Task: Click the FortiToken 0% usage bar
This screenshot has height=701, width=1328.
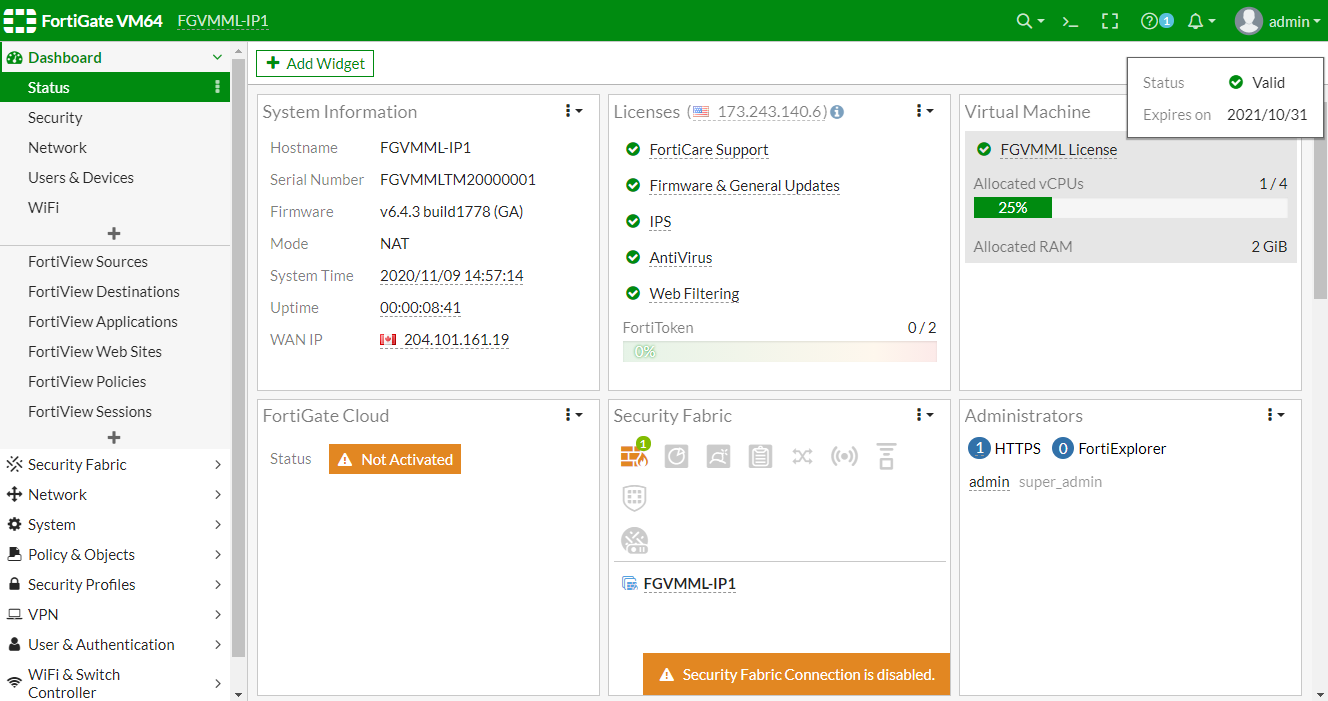Action: coord(780,352)
